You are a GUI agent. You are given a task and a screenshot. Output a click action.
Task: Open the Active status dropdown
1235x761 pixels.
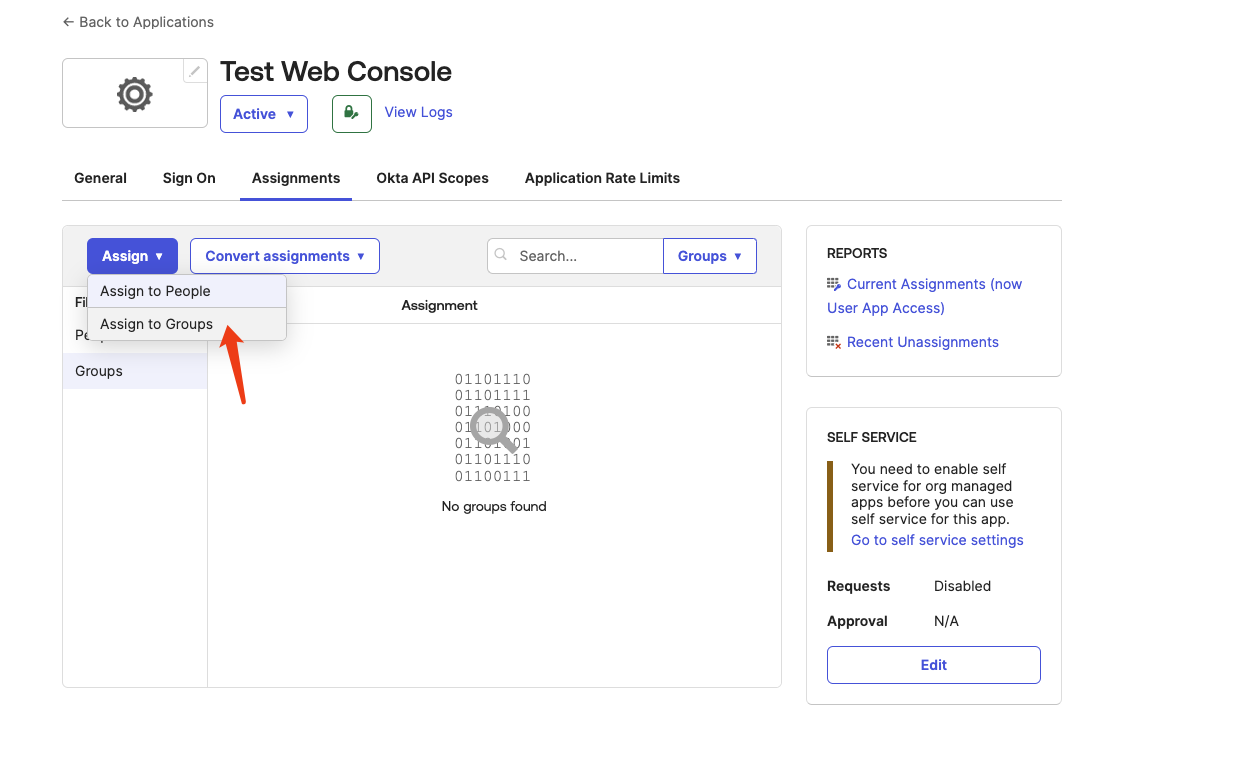(x=264, y=114)
